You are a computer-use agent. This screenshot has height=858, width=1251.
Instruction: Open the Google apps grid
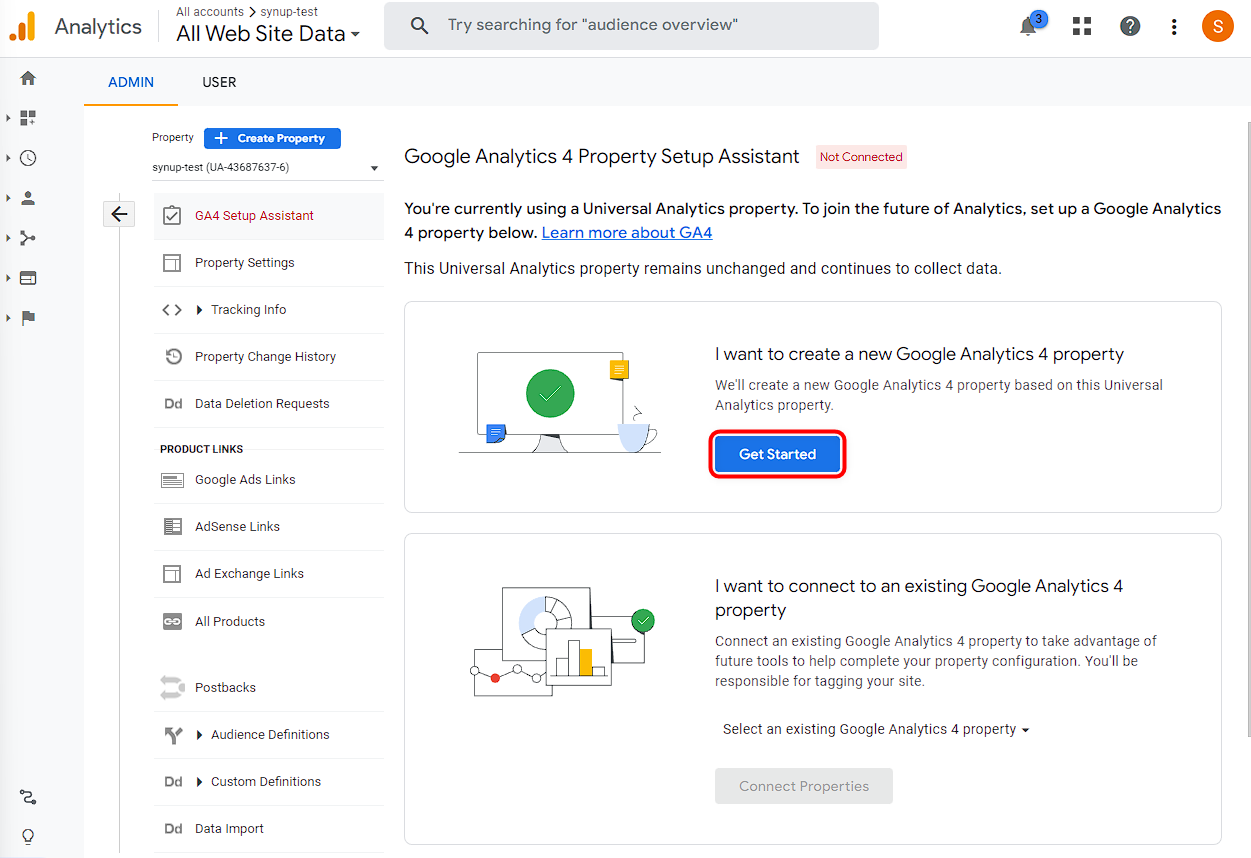(x=1082, y=26)
